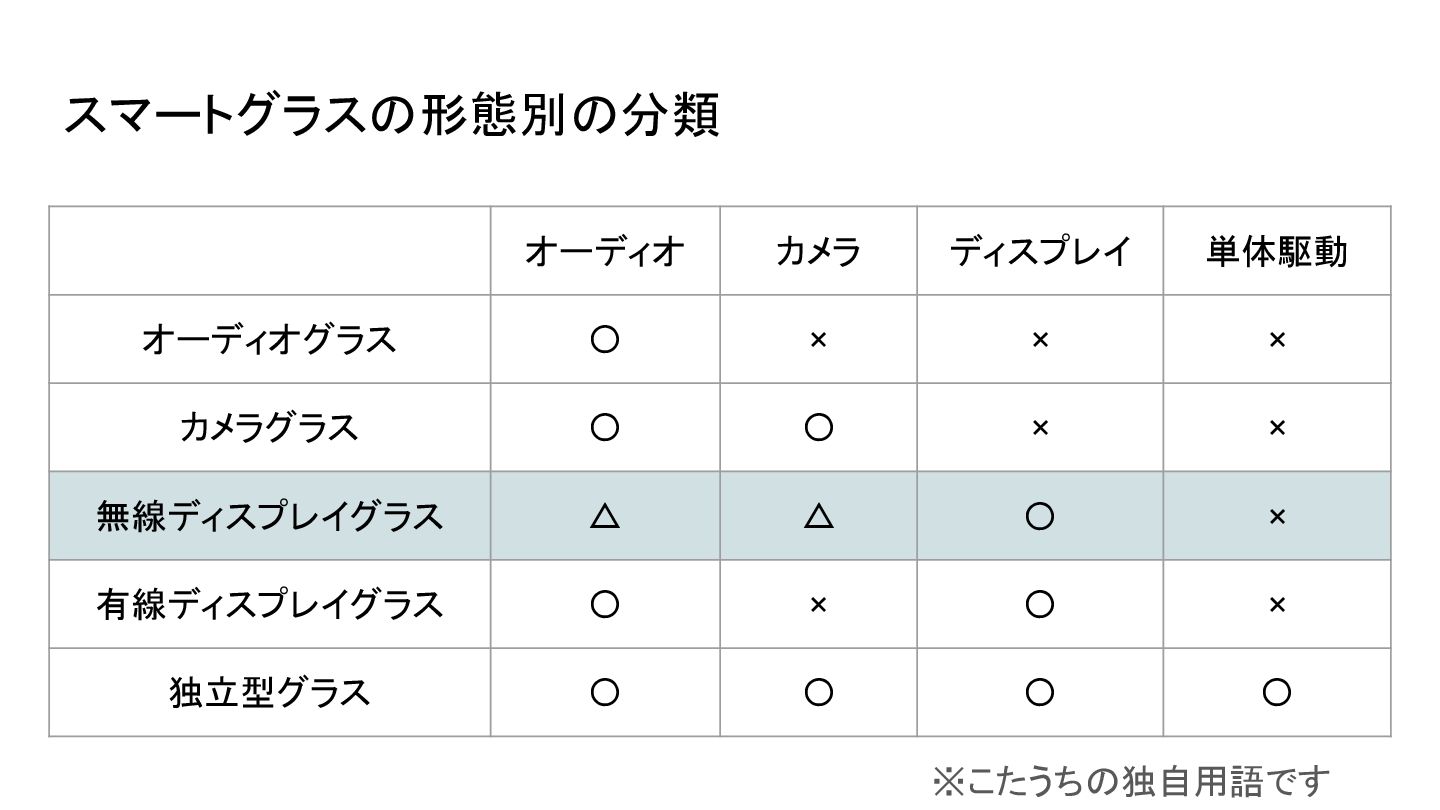Click the オーディオグラス row label

[x=269, y=340]
